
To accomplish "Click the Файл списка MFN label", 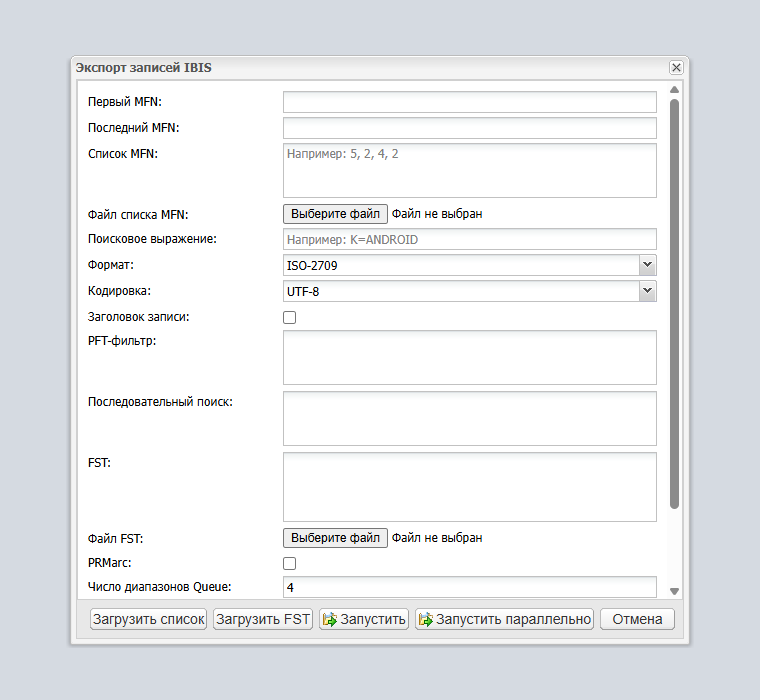I will click(138, 215).
